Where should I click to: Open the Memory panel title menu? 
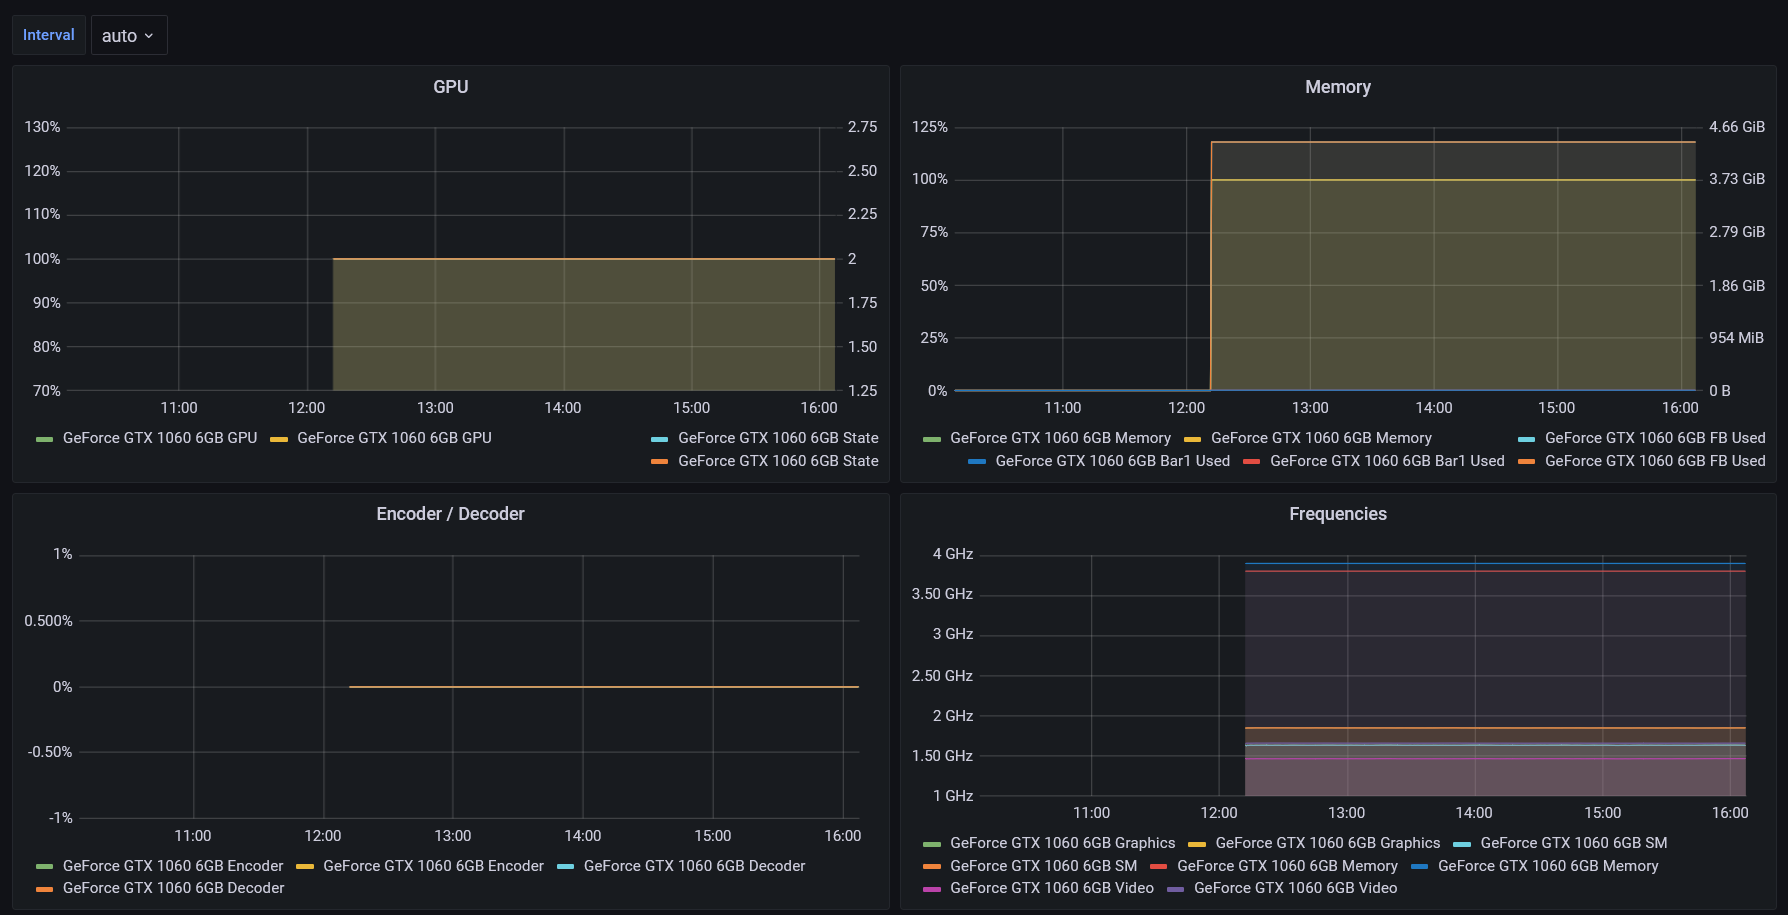tap(1337, 87)
